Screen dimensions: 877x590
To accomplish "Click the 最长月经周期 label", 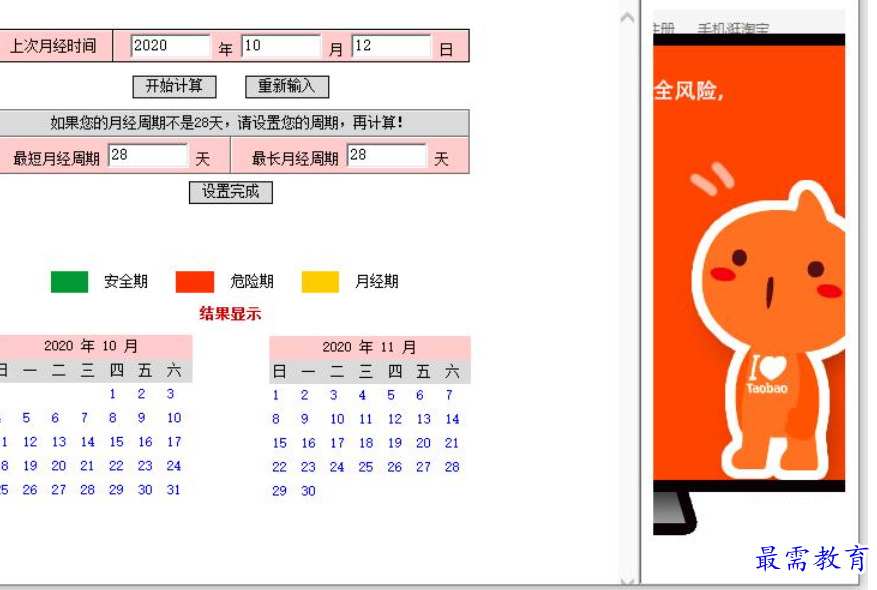I will (x=295, y=159).
